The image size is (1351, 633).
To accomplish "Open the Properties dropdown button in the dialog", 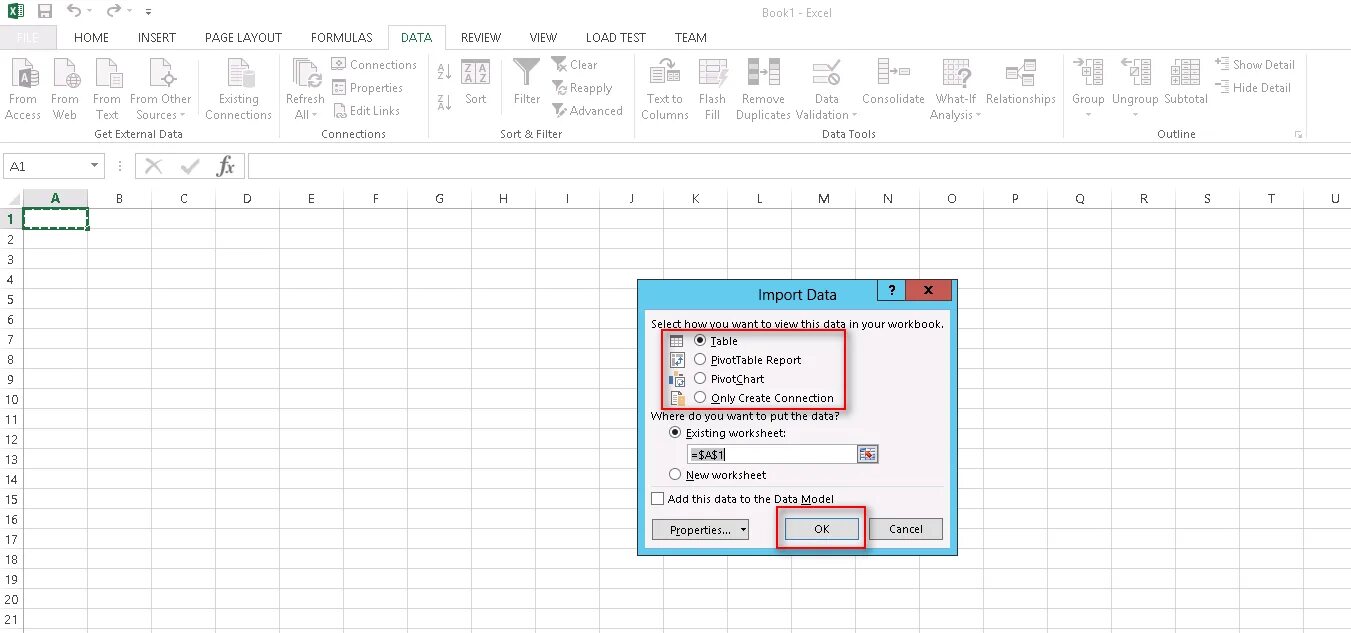I will coord(700,529).
